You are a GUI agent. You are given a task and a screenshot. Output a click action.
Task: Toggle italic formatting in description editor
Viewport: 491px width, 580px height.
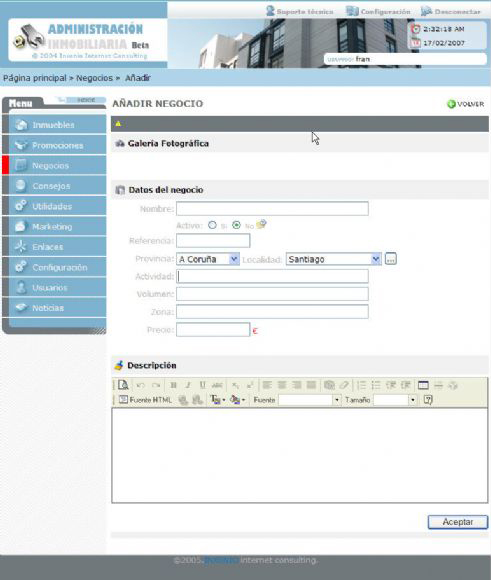(188, 385)
